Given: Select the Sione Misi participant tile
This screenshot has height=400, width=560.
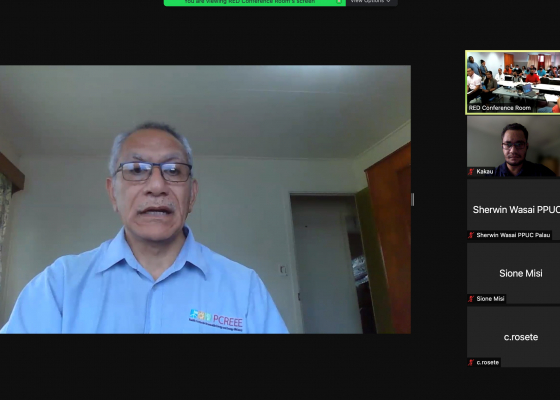Looking at the screenshot, I should coord(514,273).
